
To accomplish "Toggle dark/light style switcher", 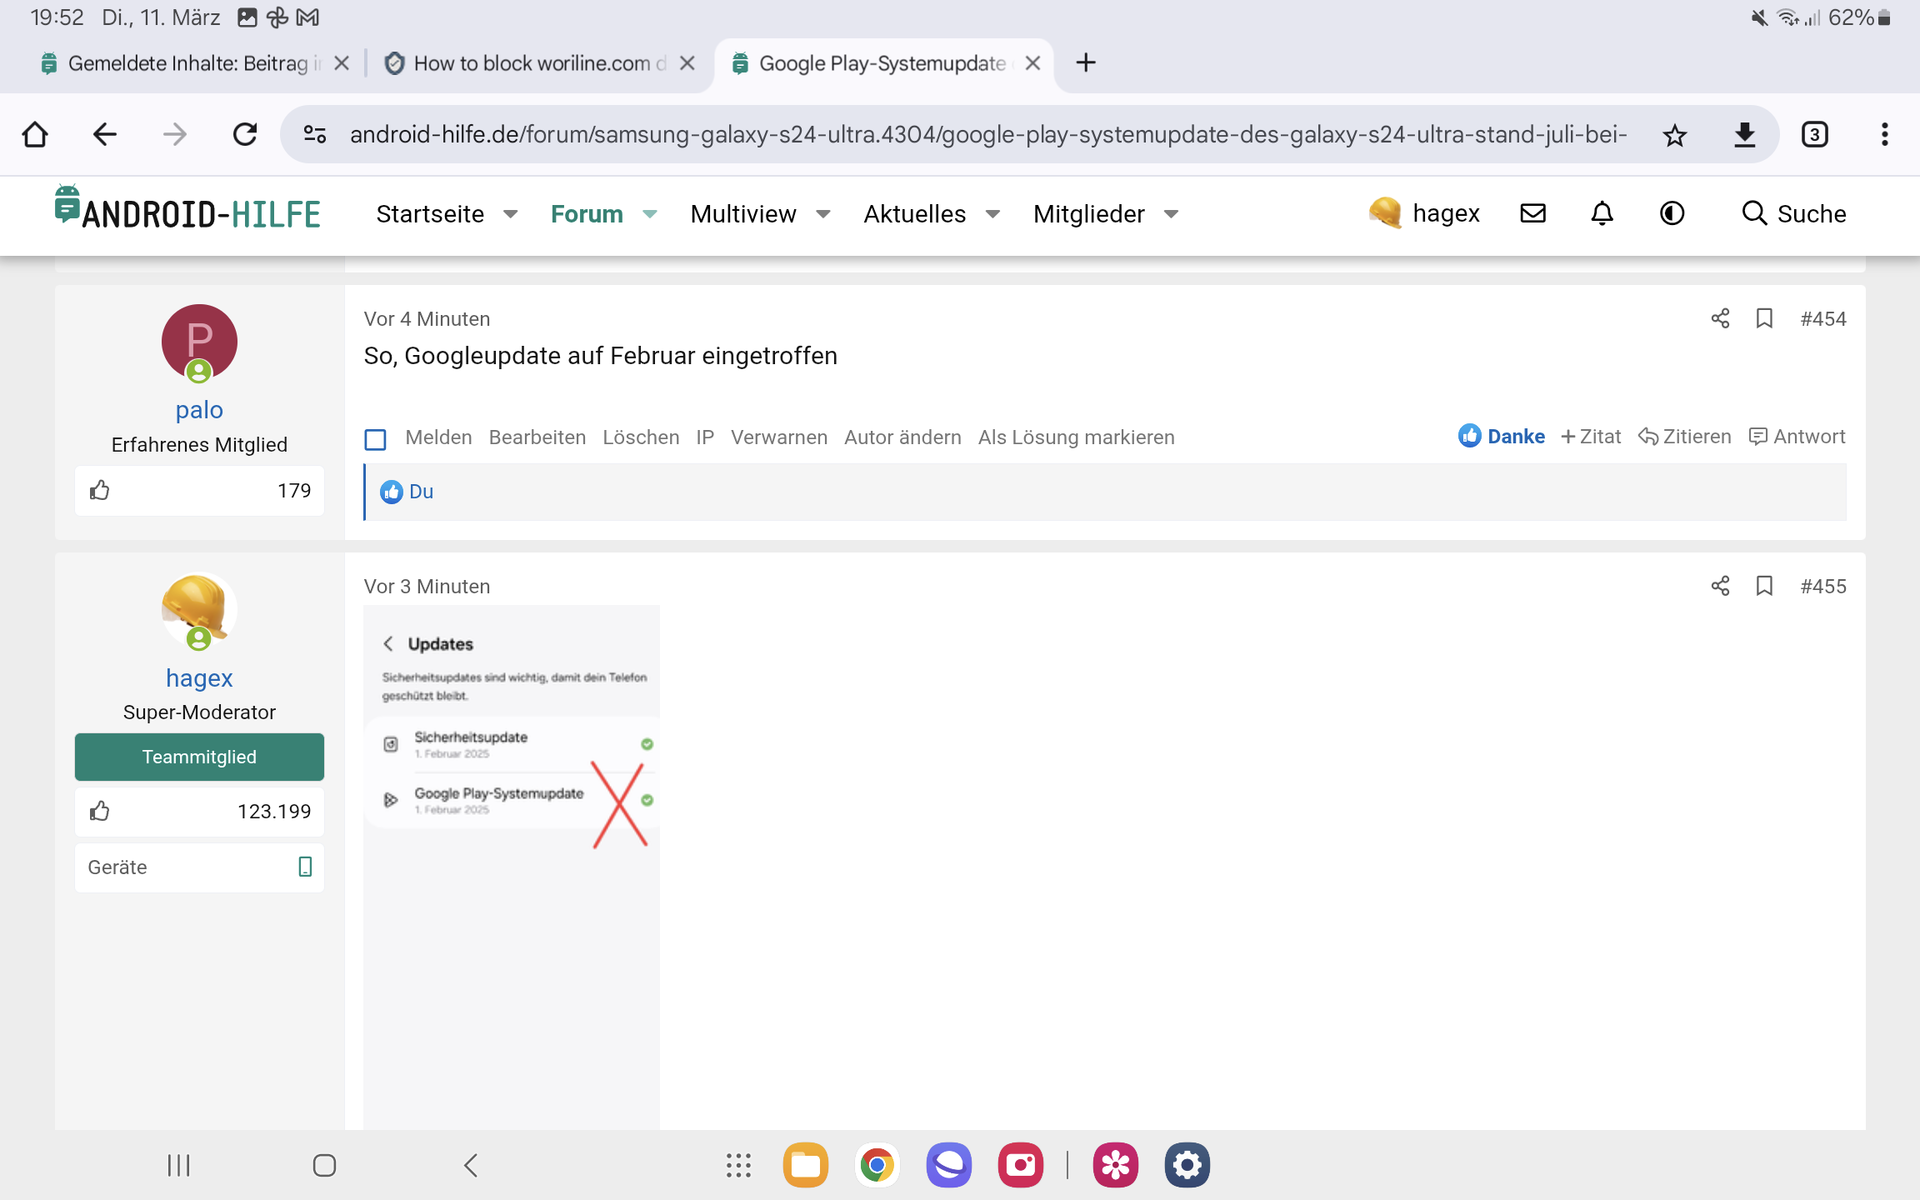I will pos(1672,213).
